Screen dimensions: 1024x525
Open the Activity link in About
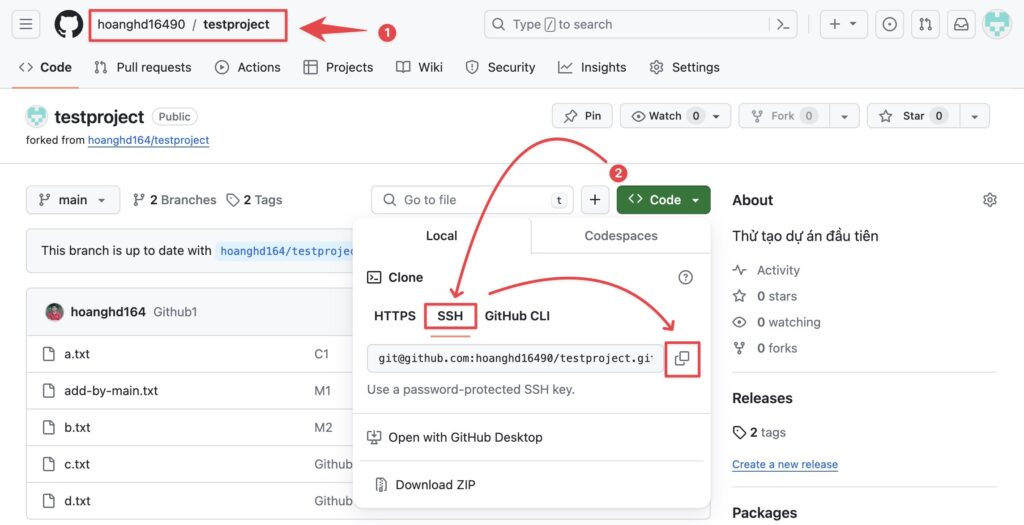pos(766,270)
